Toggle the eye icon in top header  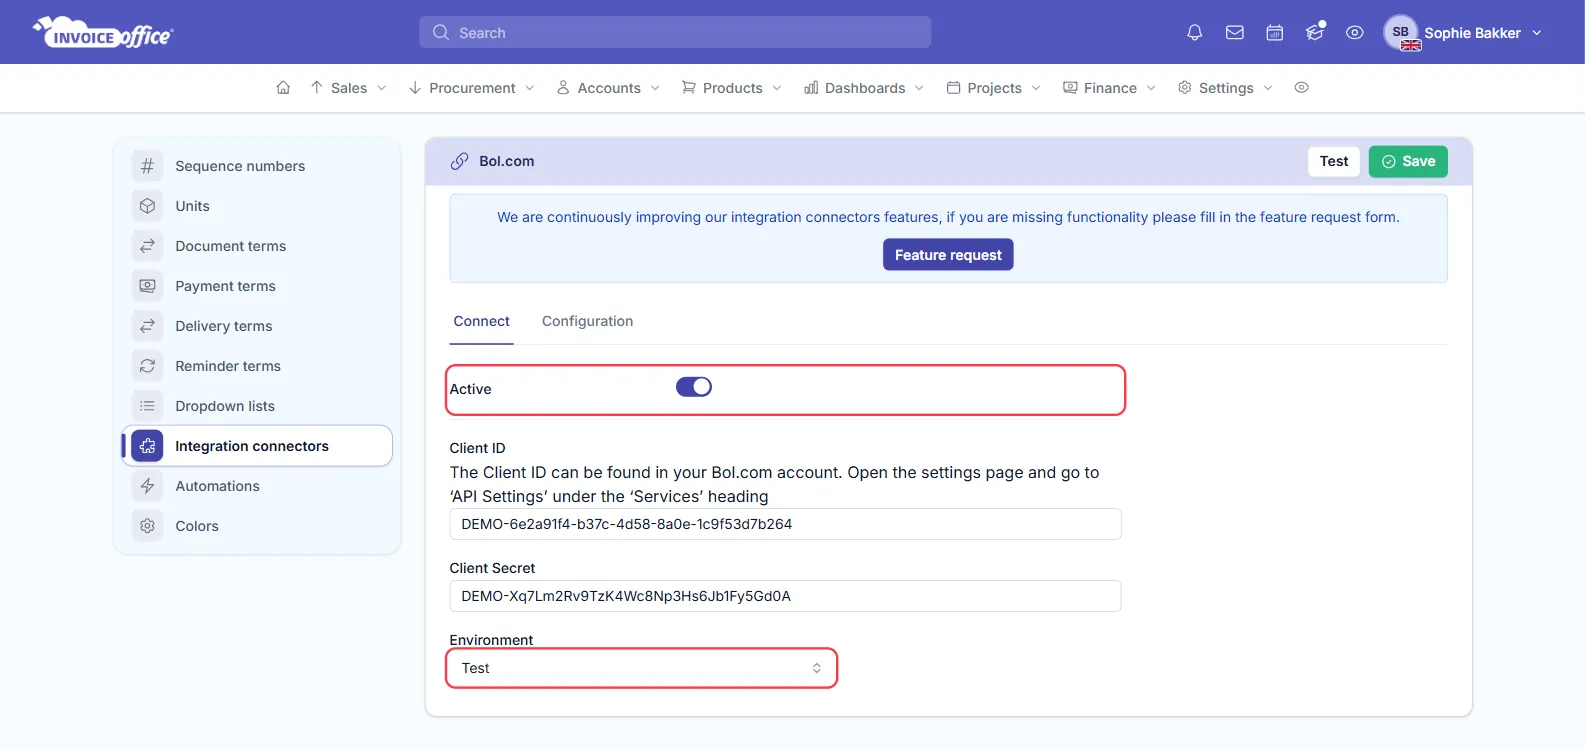1355,33
